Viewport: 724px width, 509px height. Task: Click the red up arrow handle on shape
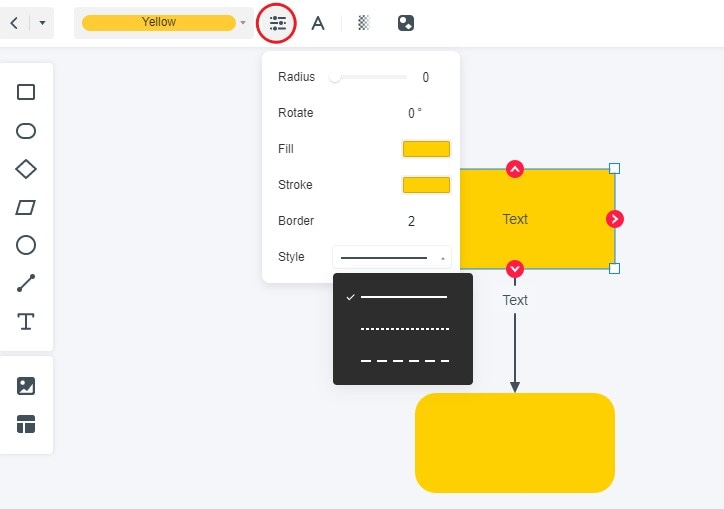click(x=515, y=169)
